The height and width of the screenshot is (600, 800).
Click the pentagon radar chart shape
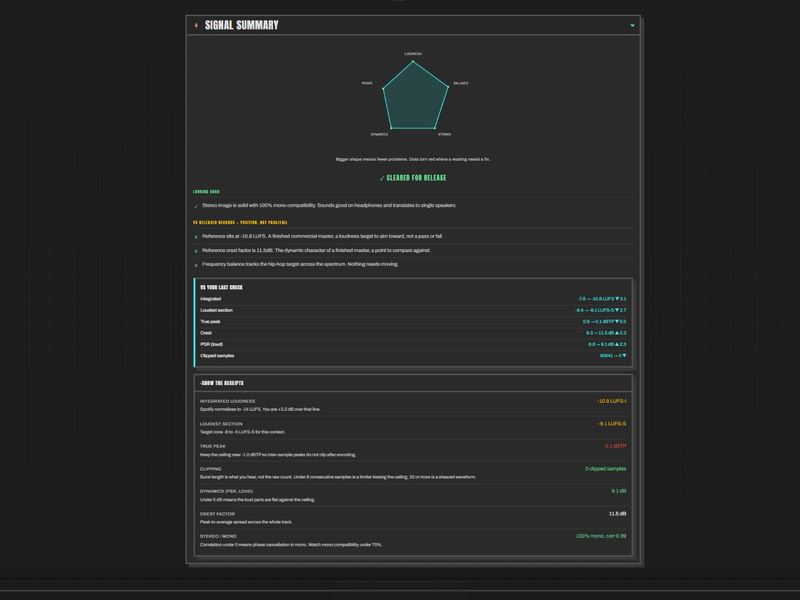[415, 97]
